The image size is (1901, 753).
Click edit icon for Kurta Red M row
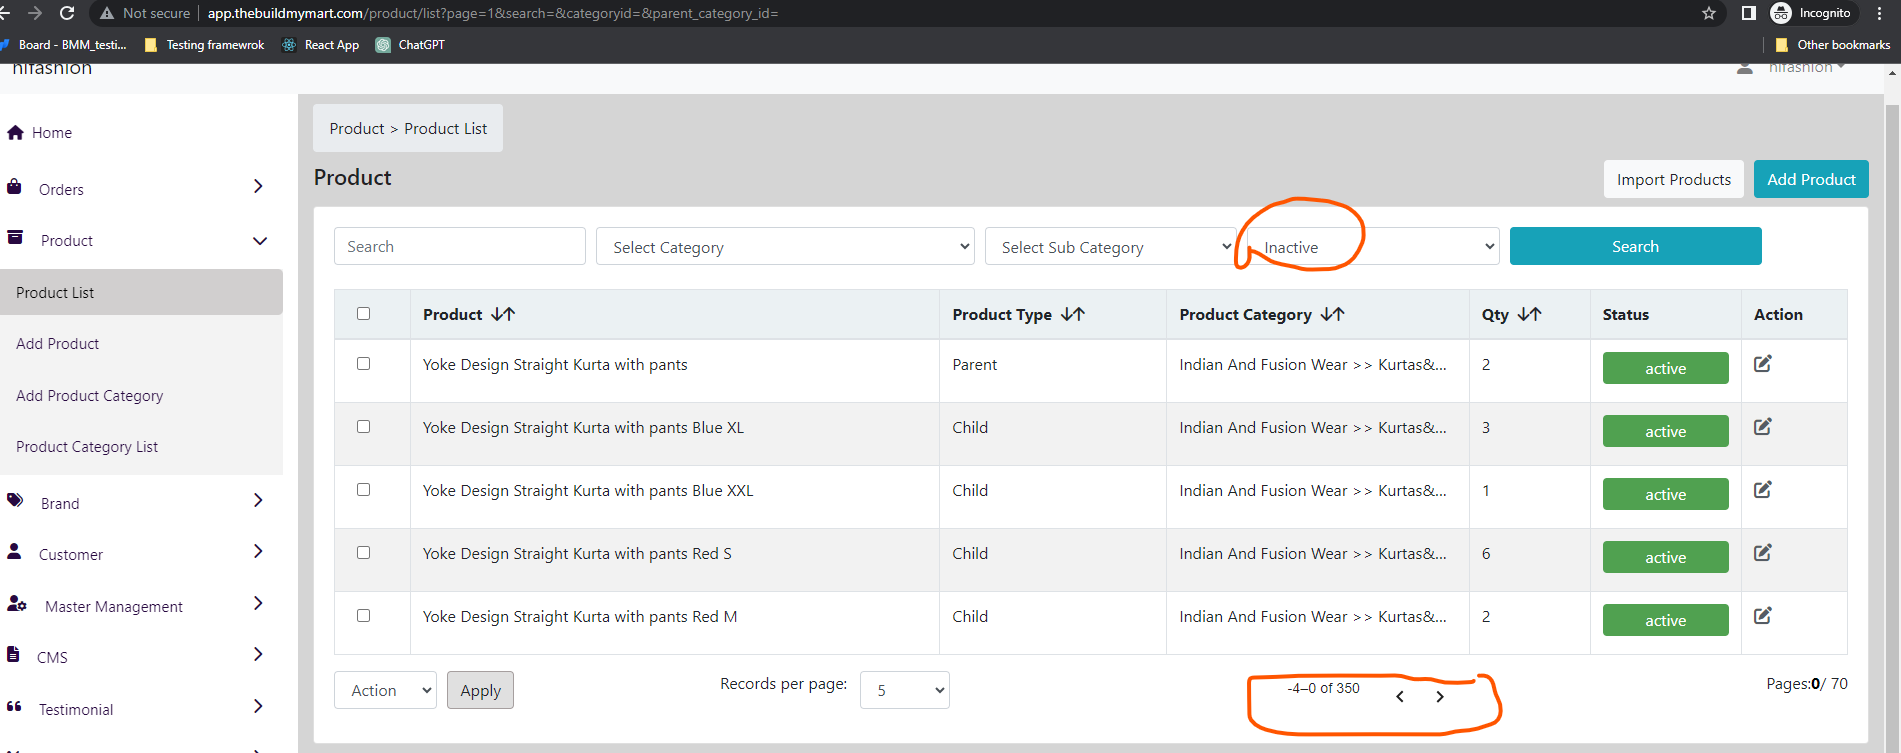coord(1763,616)
